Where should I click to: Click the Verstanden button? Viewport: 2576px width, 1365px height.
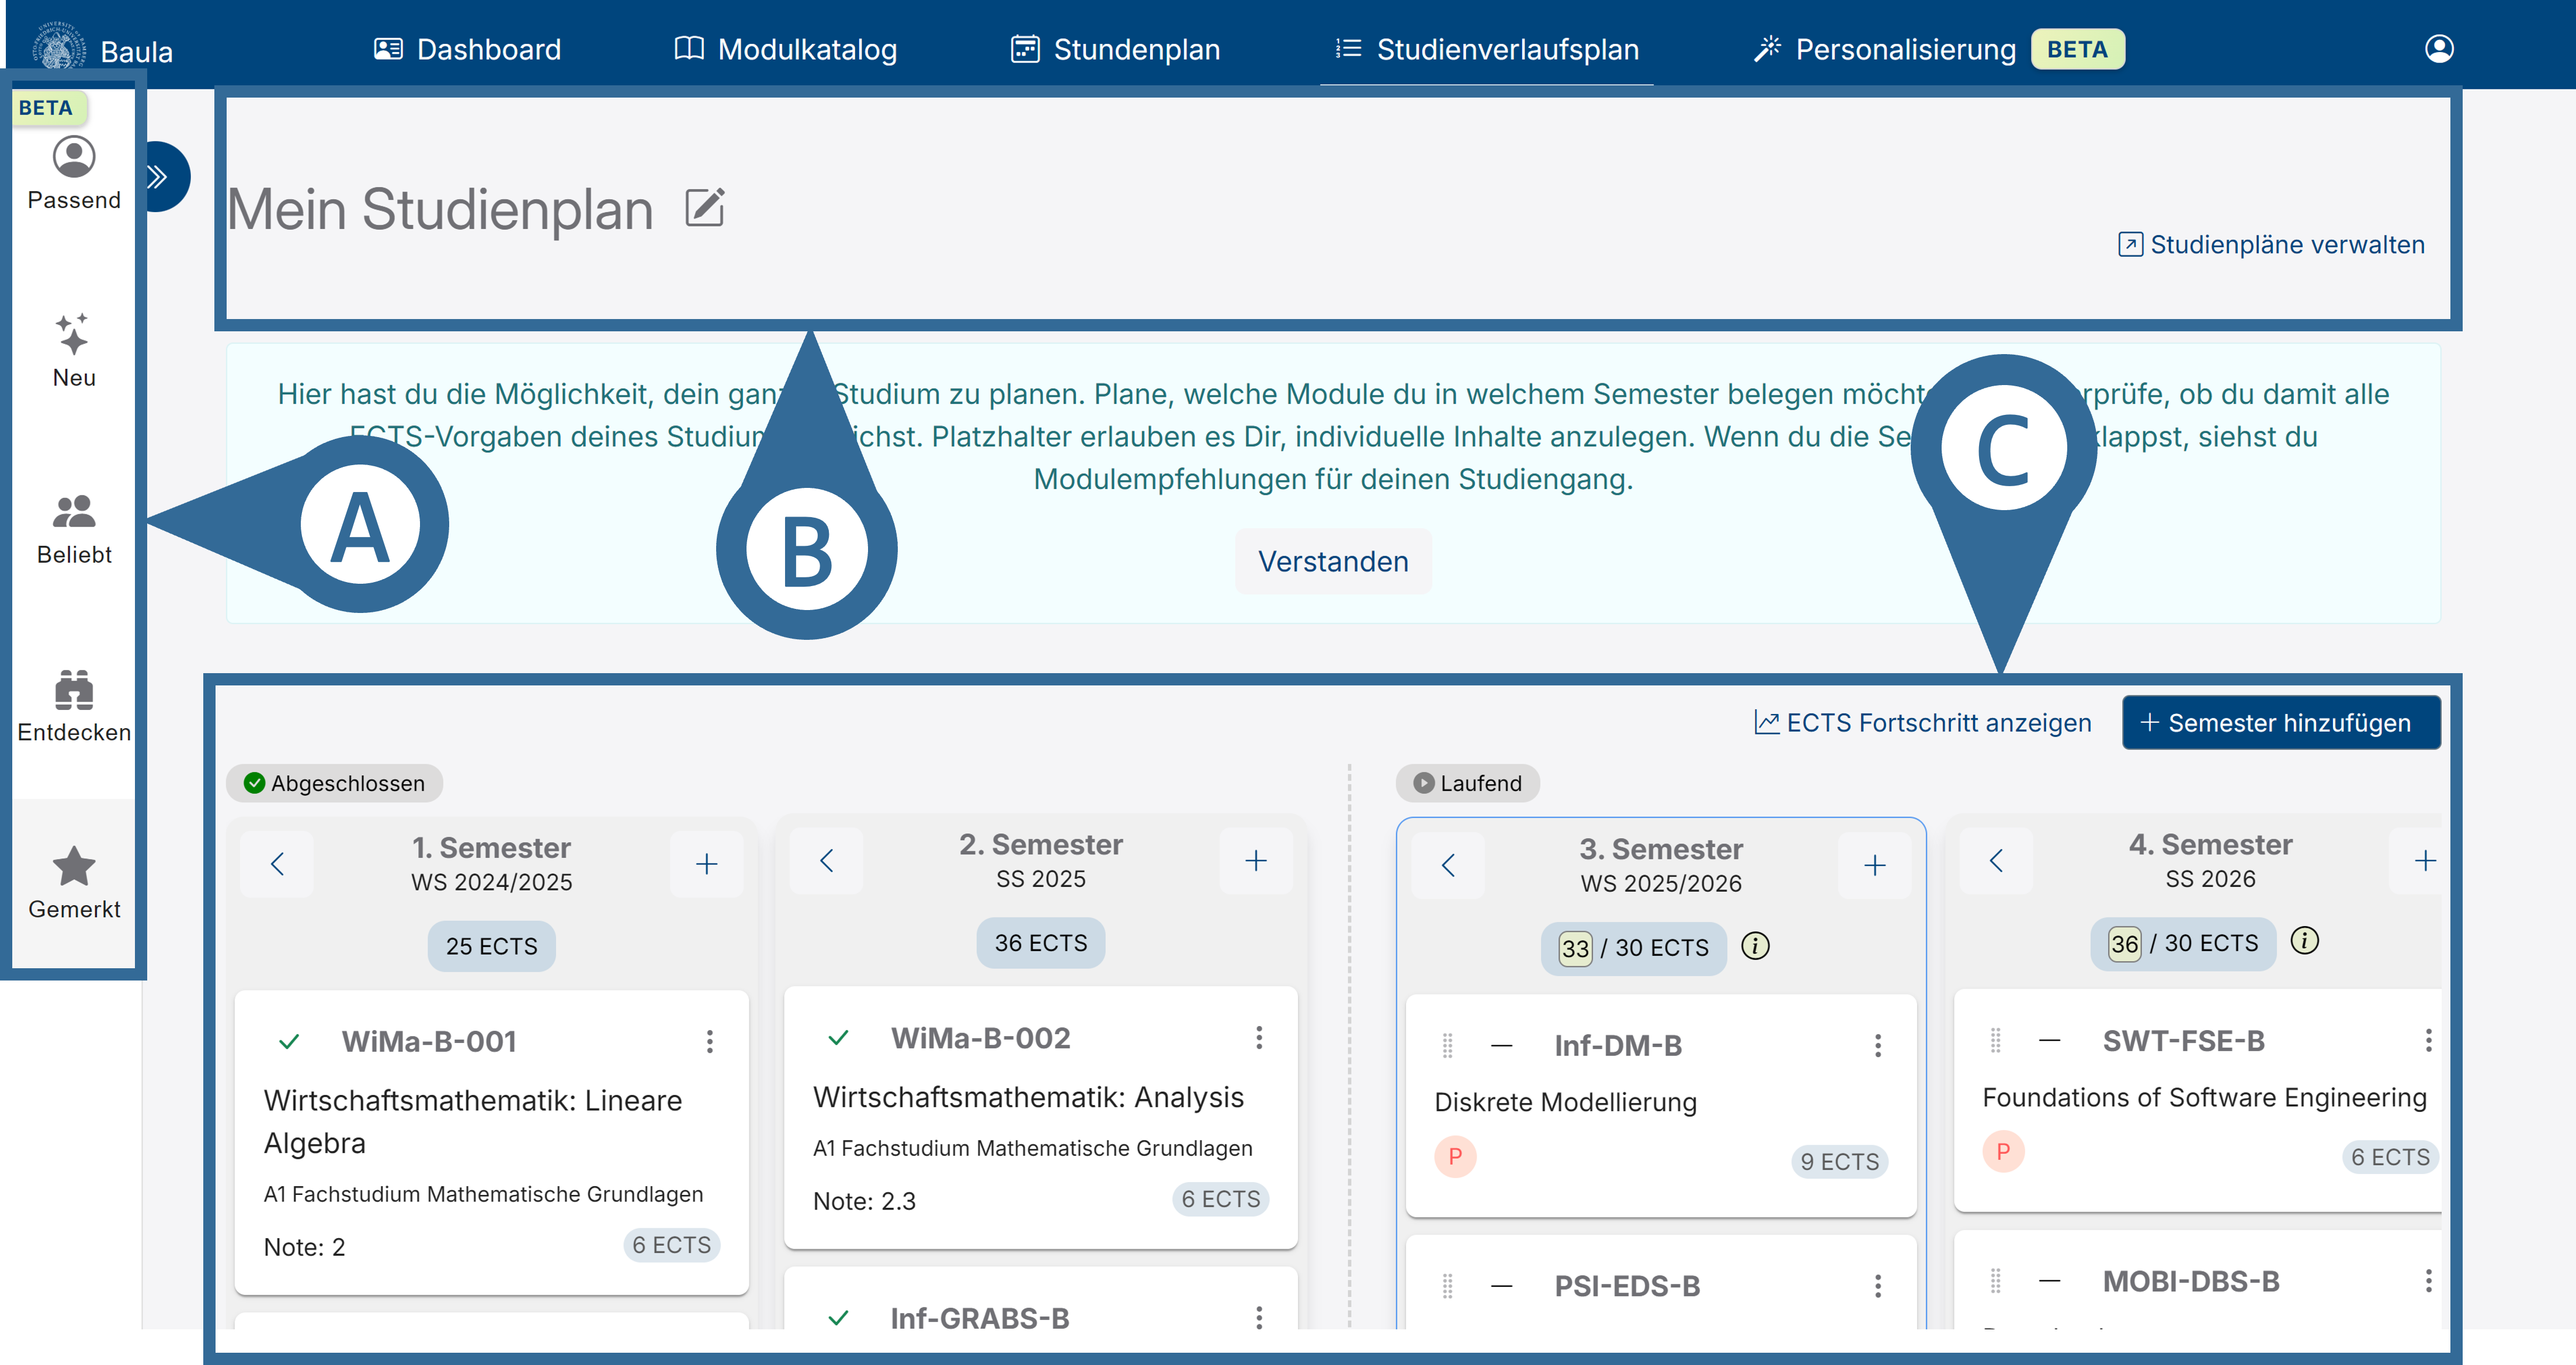coord(1333,561)
